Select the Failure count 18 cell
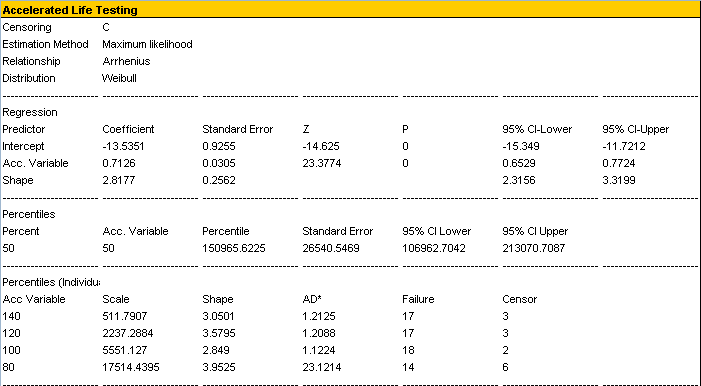The image size is (701, 386). coord(408,350)
